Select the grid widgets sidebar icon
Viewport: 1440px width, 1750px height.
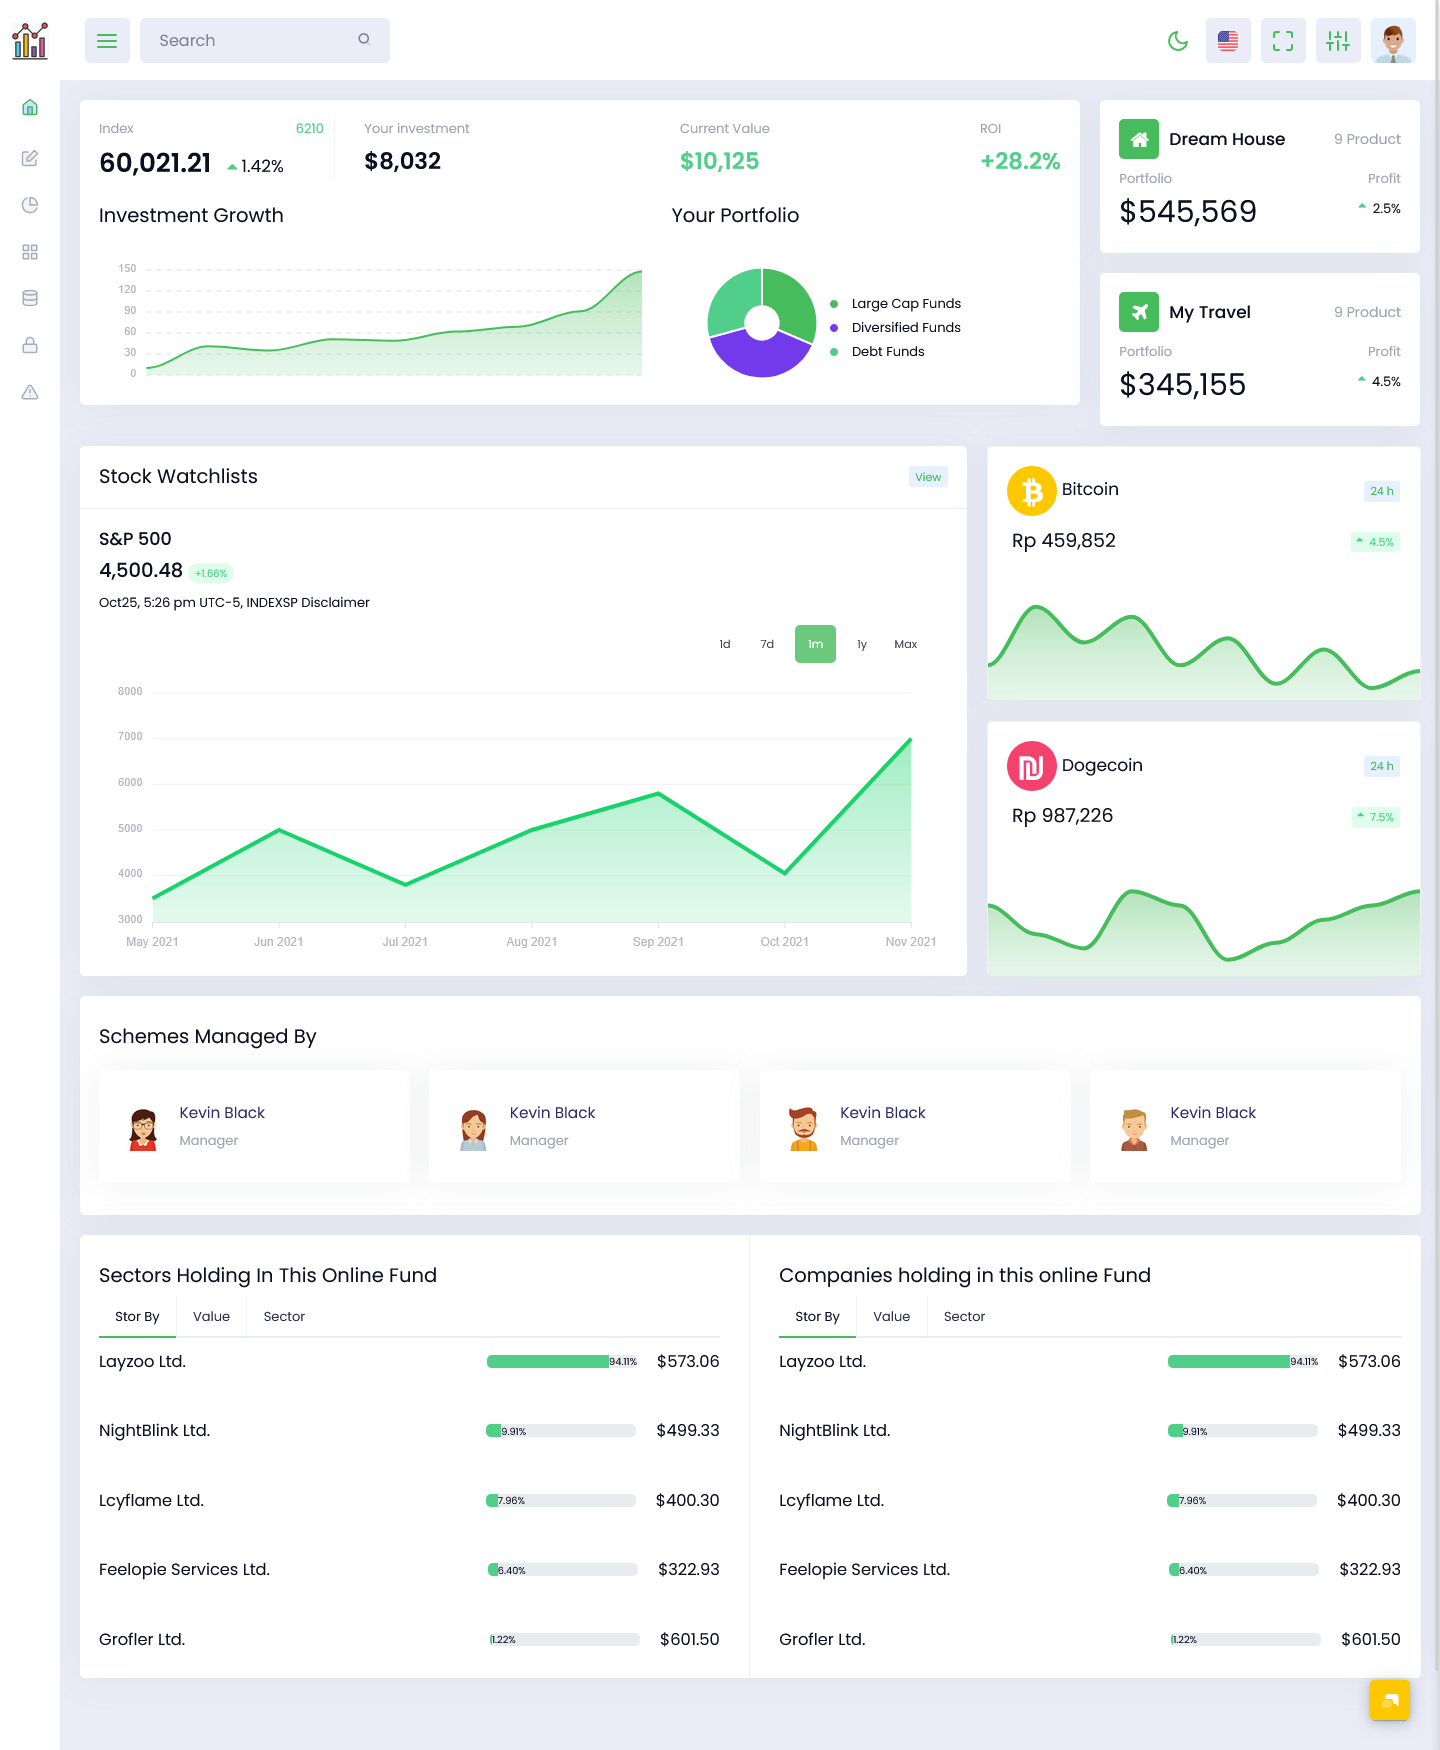30,252
